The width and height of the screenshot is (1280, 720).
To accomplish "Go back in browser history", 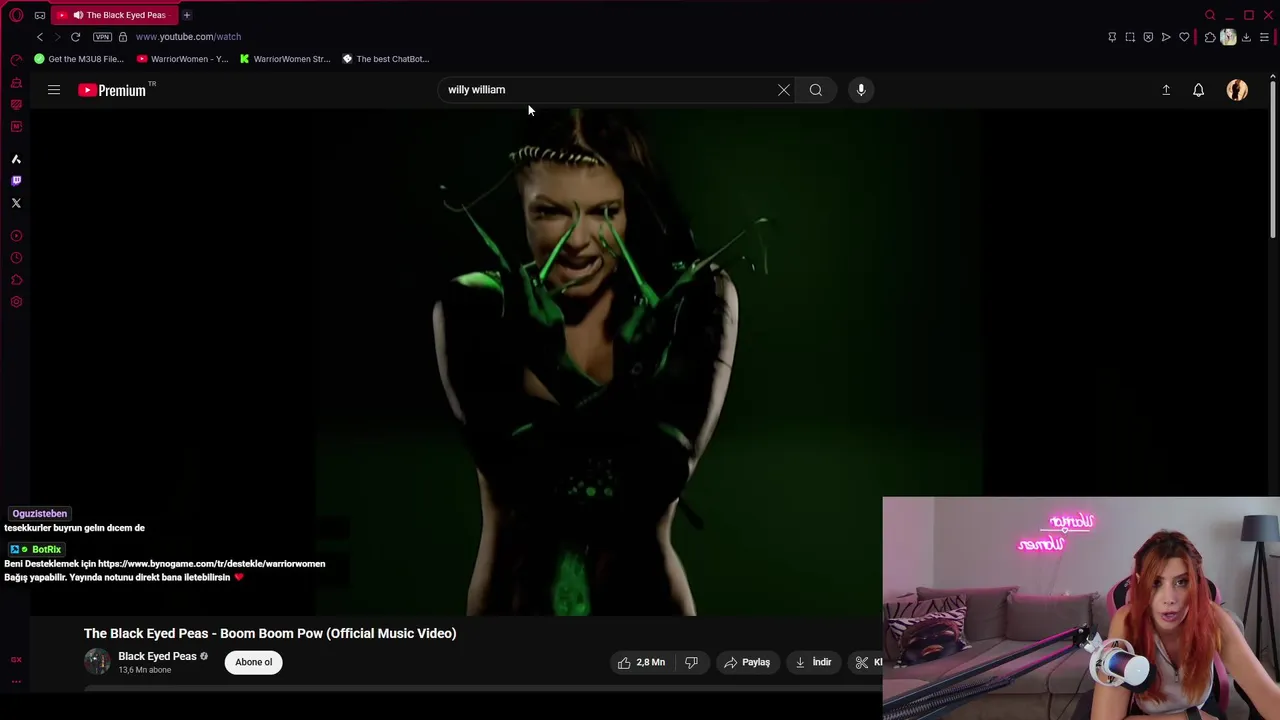I will point(40,37).
